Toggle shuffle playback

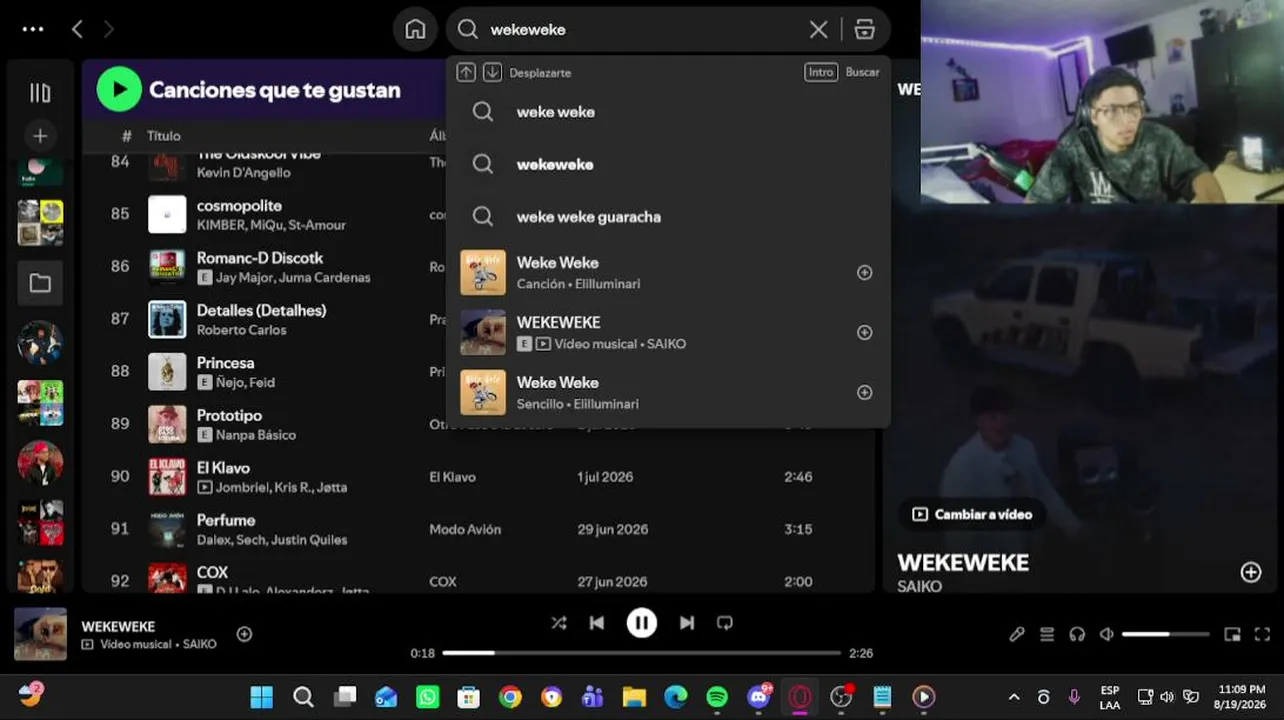click(x=559, y=623)
